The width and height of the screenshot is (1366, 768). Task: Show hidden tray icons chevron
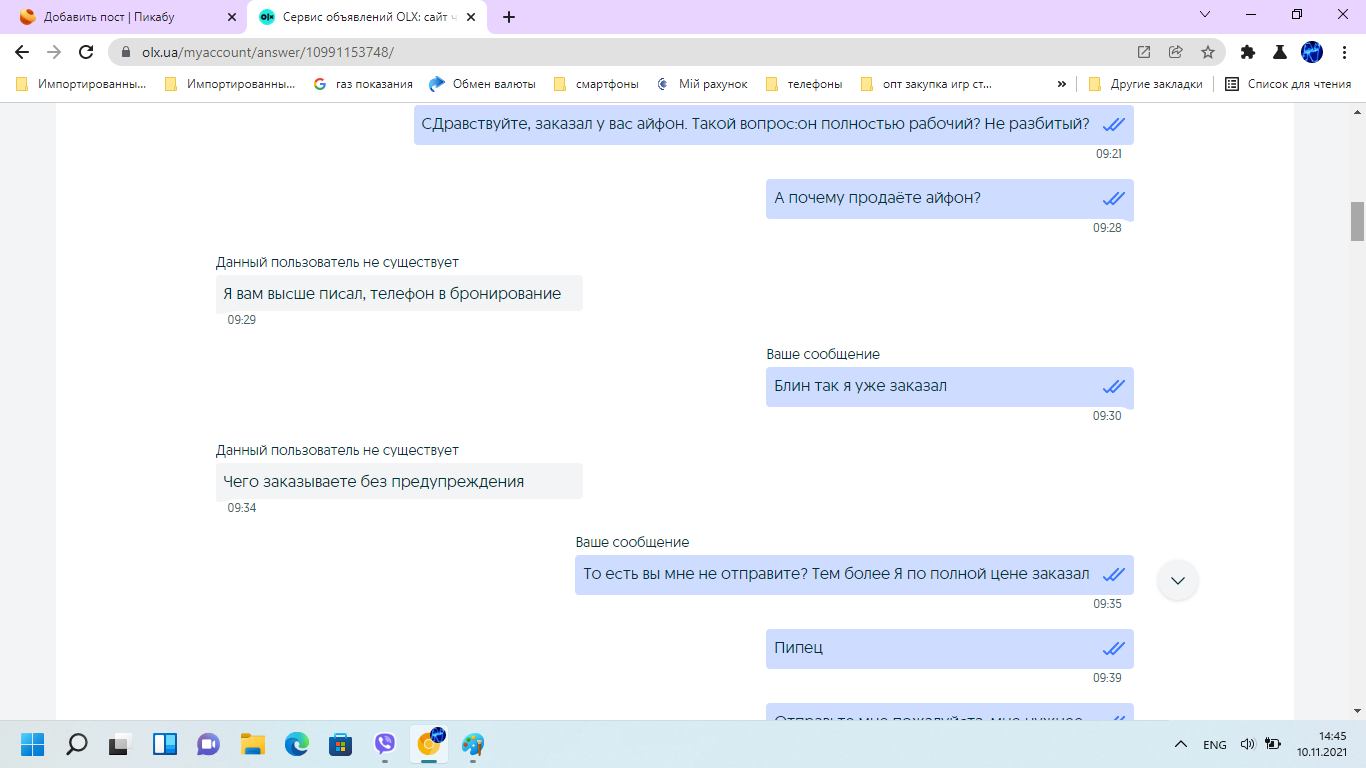[1181, 744]
